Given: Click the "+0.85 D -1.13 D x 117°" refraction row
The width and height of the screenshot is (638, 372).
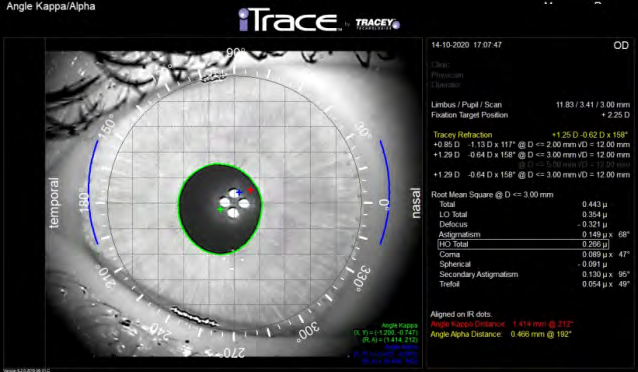Looking at the screenshot, I should pyautogui.click(x=531, y=144).
